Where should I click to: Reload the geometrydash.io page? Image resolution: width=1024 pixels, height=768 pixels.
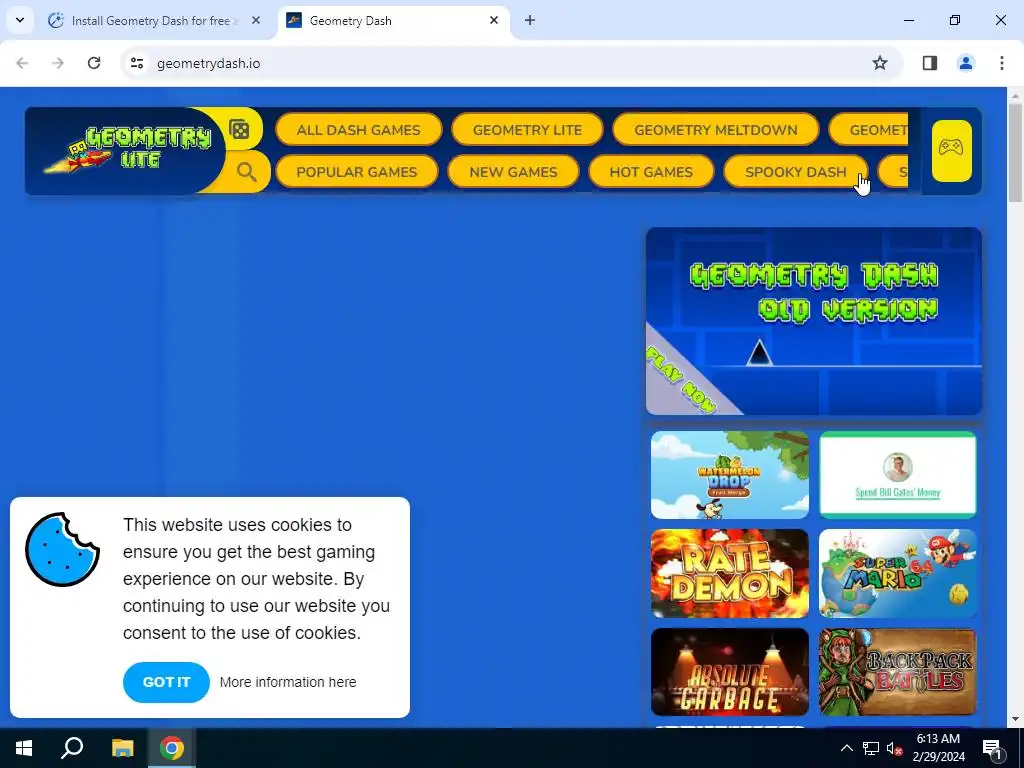[94, 63]
